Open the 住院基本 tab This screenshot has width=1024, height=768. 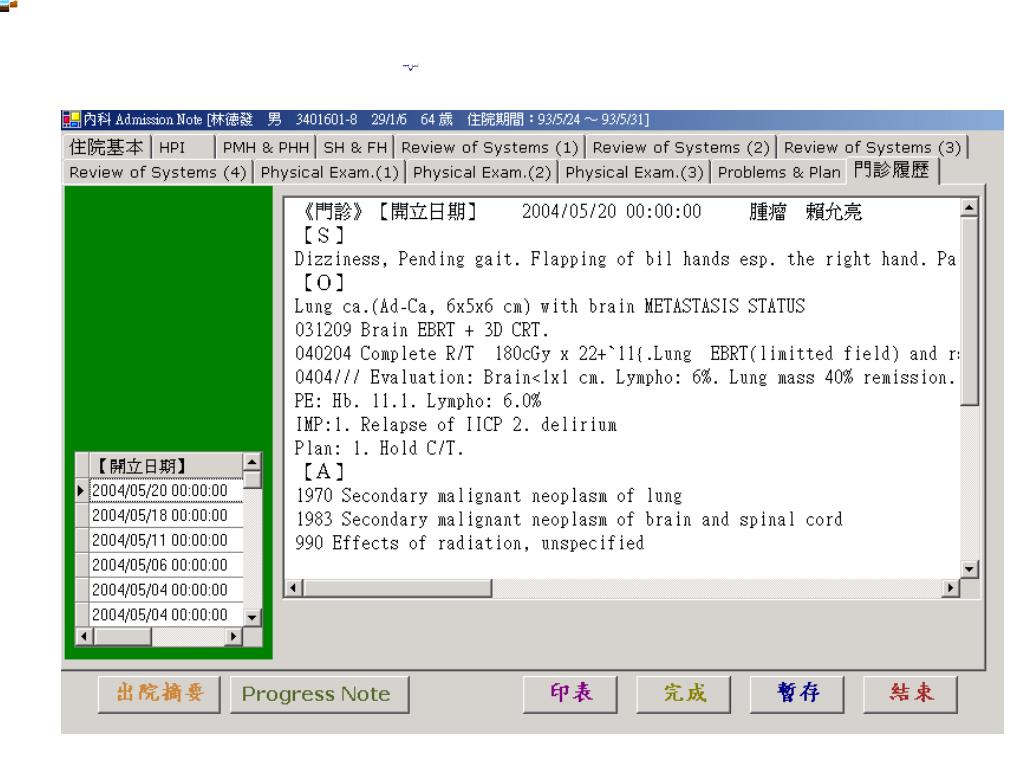pos(106,148)
